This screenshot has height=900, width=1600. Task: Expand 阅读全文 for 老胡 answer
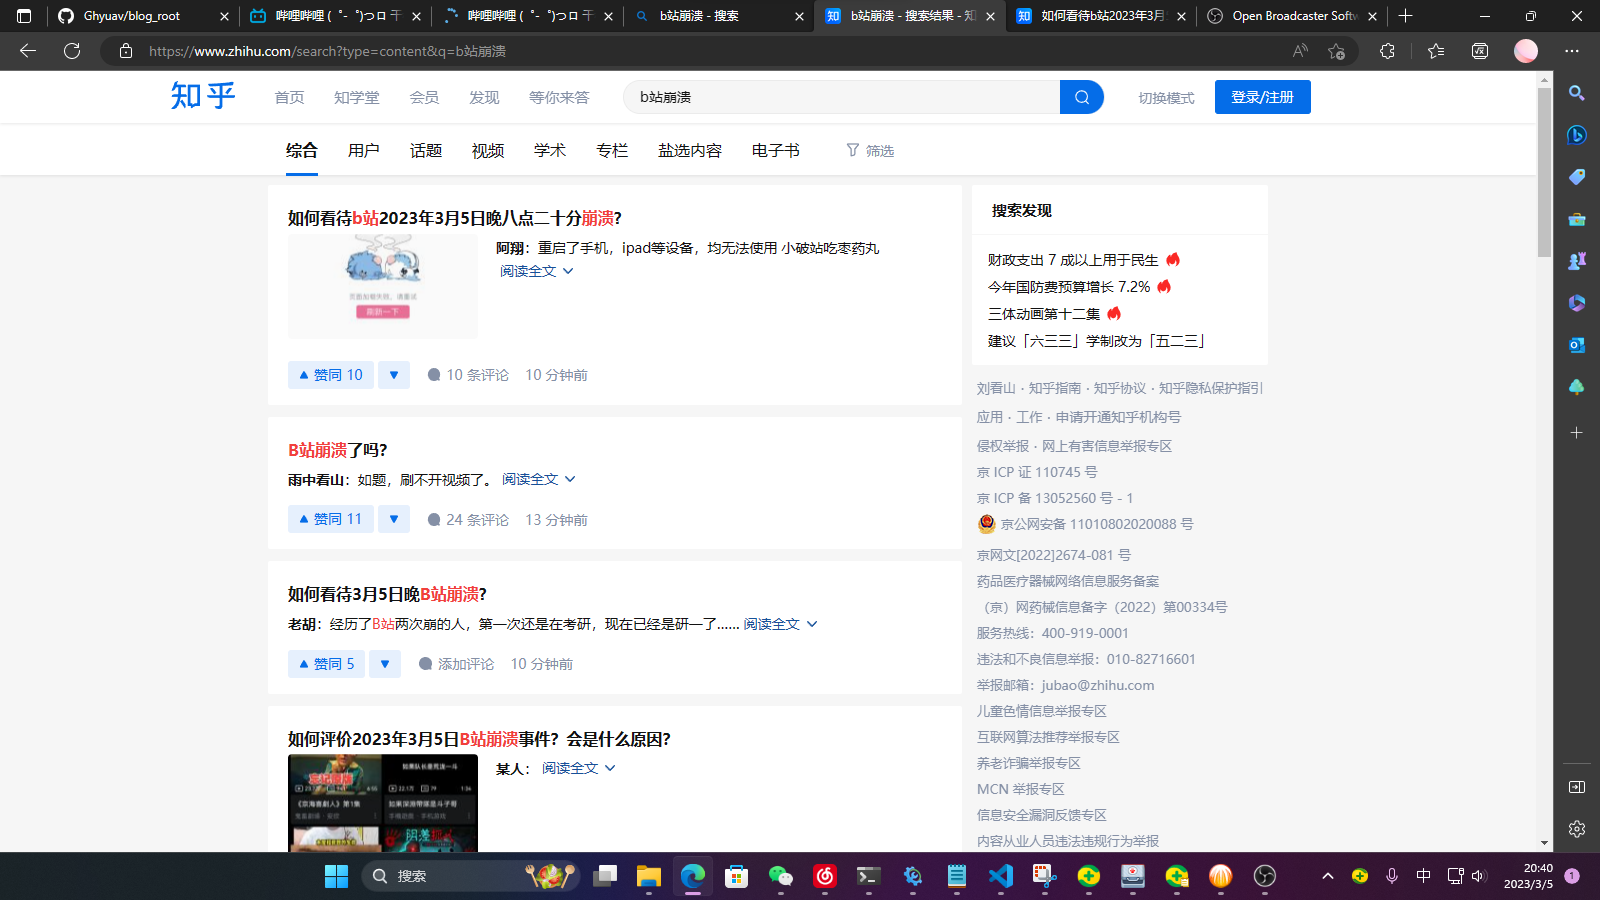pos(780,624)
